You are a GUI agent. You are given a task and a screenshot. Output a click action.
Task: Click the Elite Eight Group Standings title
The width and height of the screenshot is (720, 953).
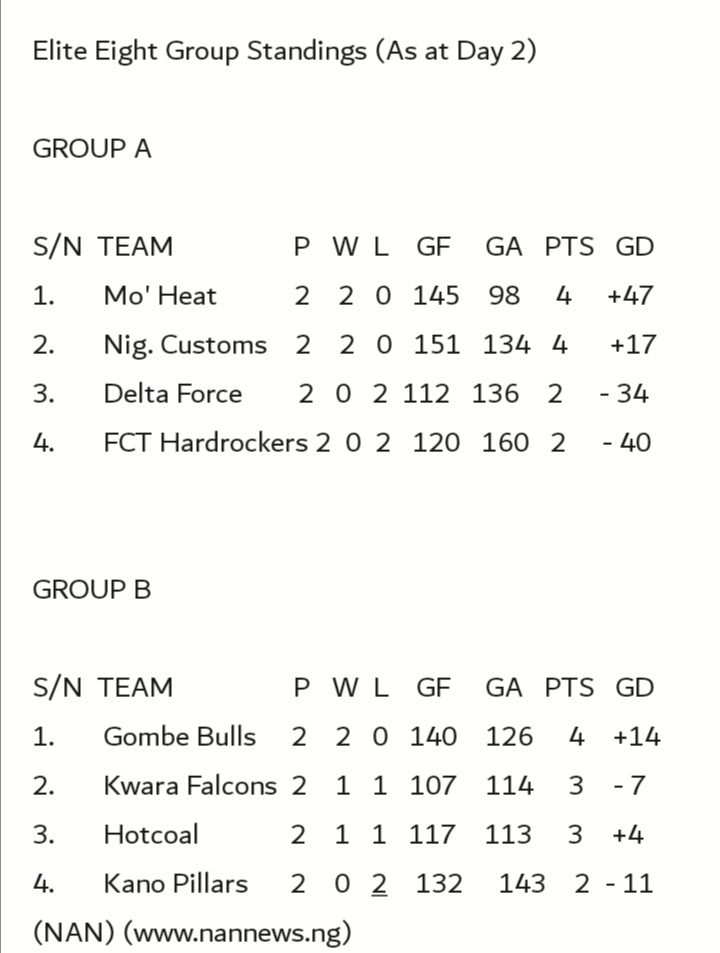coord(284,51)
